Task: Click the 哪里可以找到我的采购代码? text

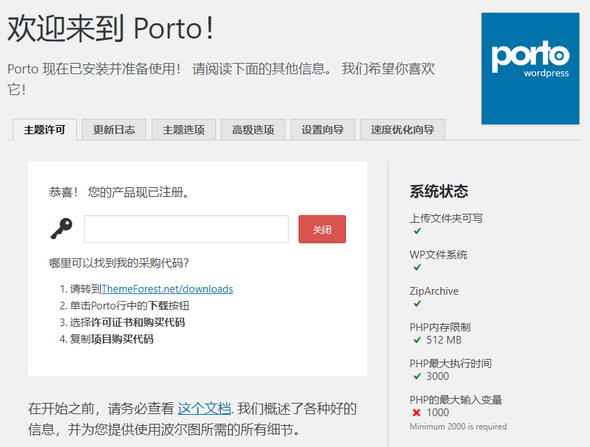Action: tap(119, 263)
